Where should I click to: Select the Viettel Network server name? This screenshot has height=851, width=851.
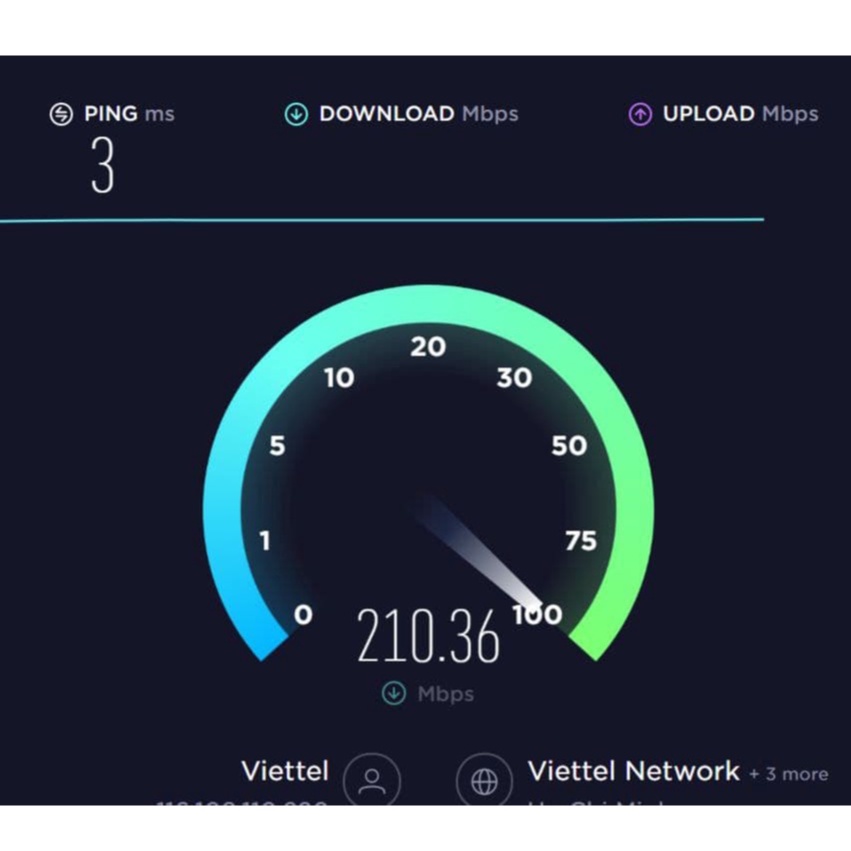(633, 771)
